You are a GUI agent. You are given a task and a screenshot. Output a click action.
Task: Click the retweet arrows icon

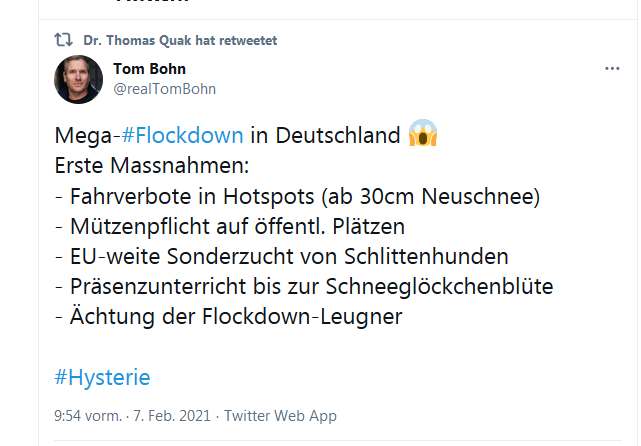(63, 40)
